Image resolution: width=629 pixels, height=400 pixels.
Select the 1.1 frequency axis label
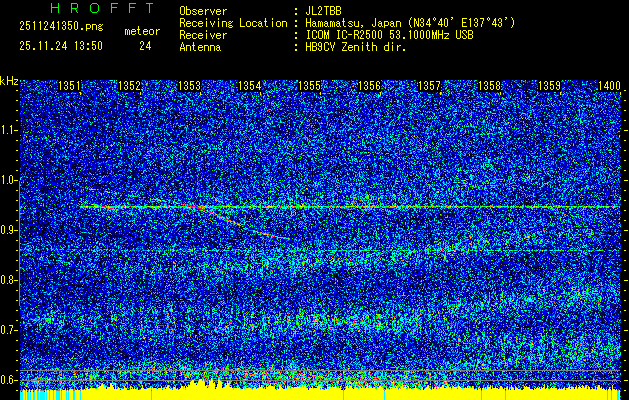coord(9,130)
